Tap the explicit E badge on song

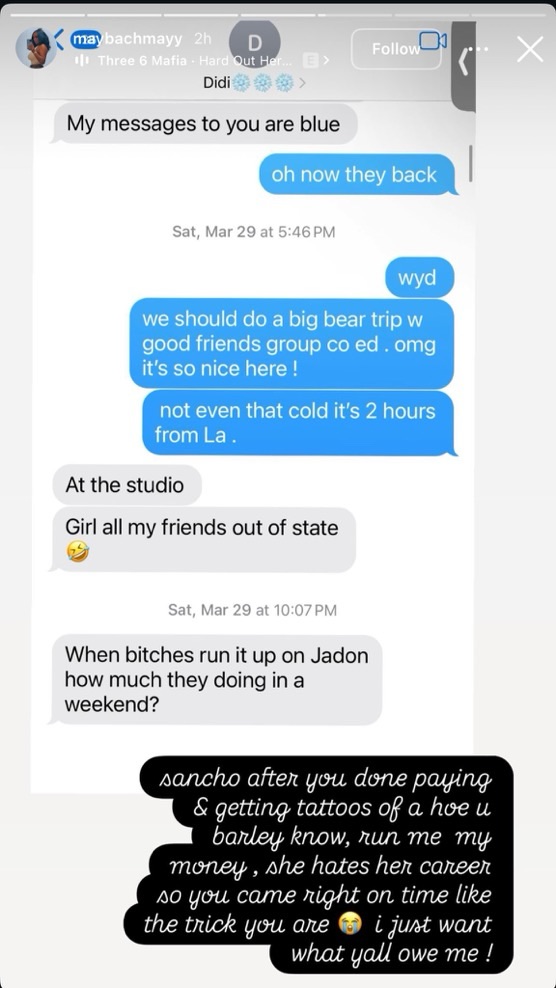[x=310, y=60]
